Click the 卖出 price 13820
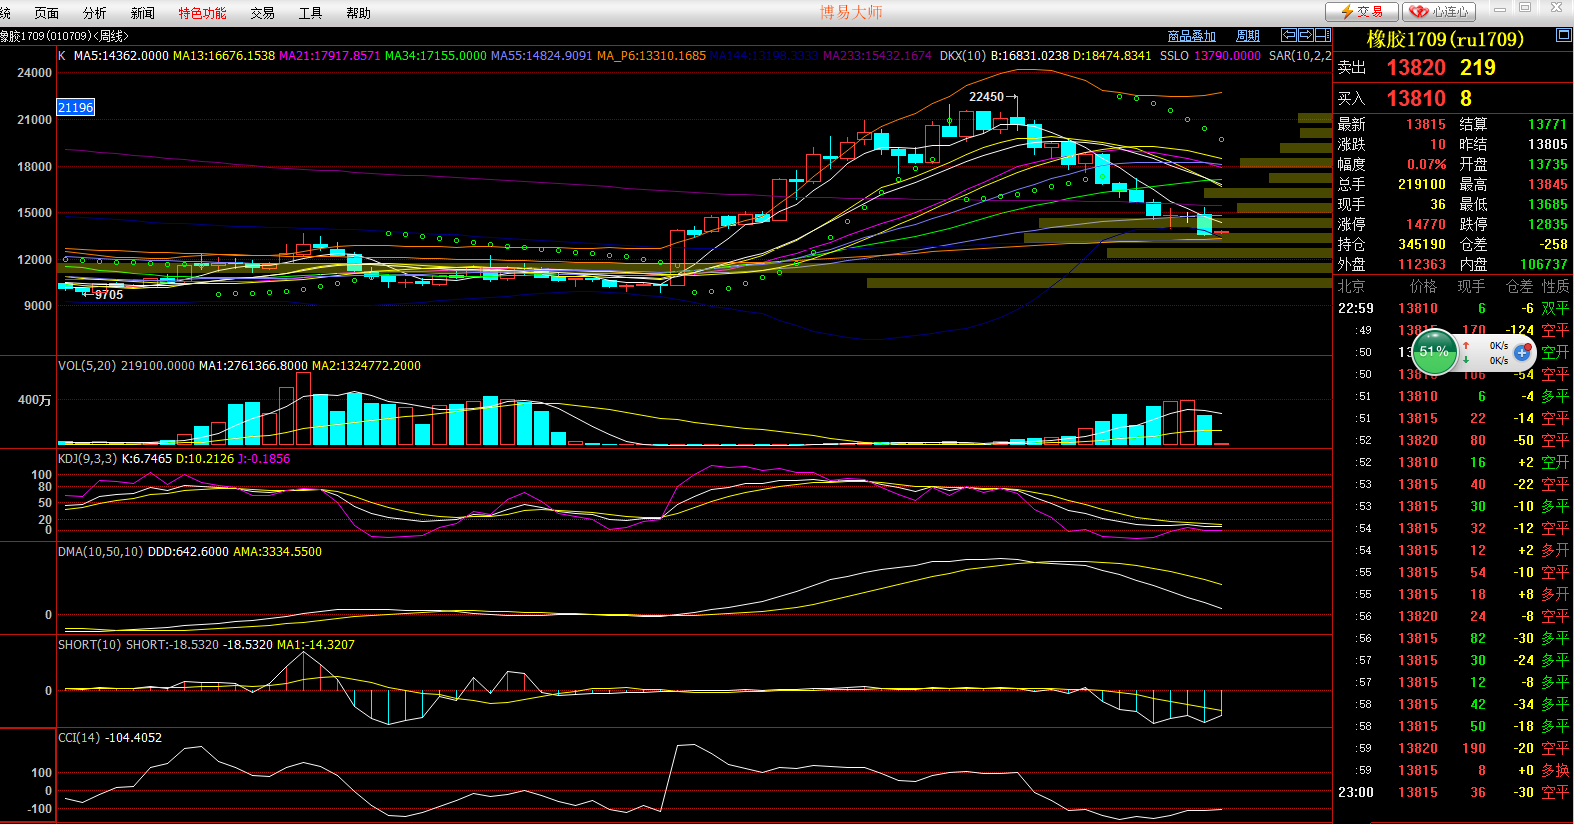This screenshot has height=824, width=1574. [1416, 68]
